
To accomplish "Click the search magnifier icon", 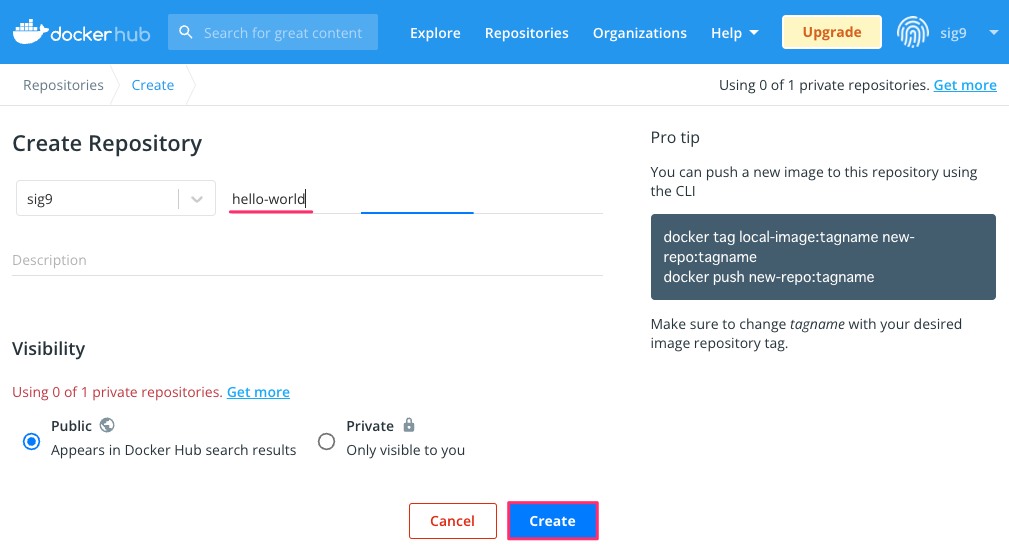I will coord(185,32).
